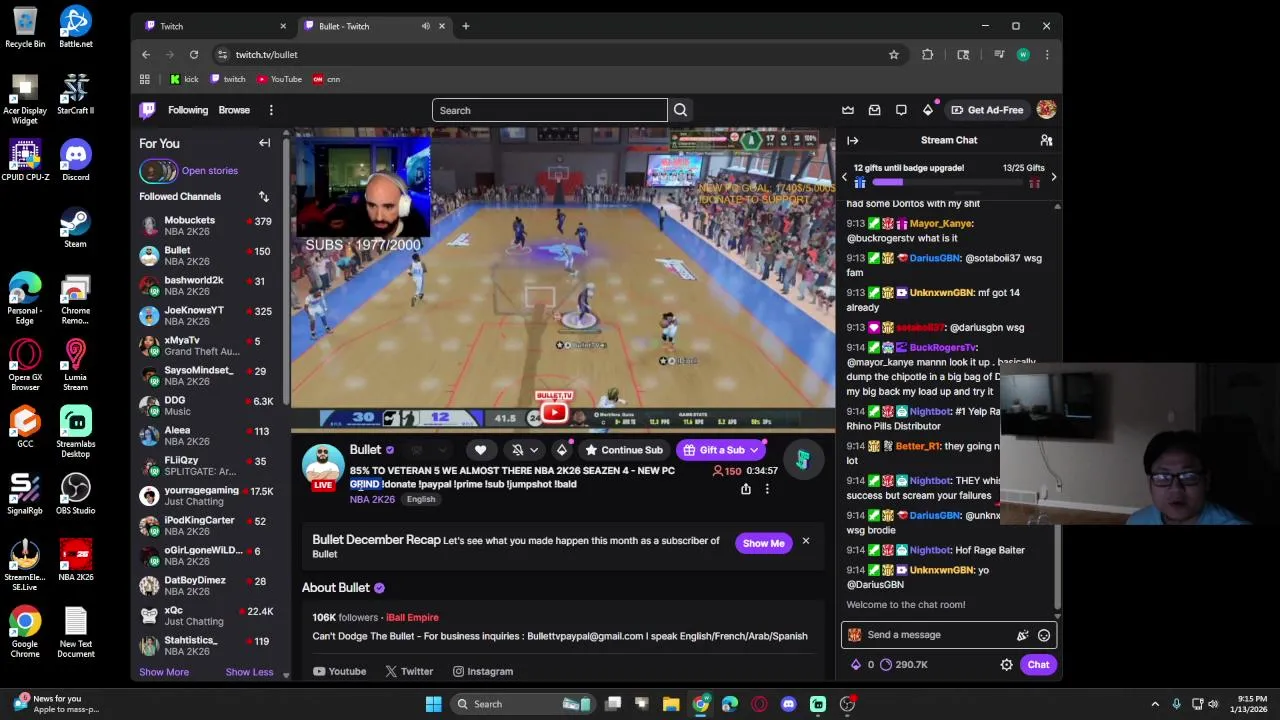The height and width of the screenshot is (720, 1280).
Task: Click the Twitch Search field
Action: pos(550,110)
